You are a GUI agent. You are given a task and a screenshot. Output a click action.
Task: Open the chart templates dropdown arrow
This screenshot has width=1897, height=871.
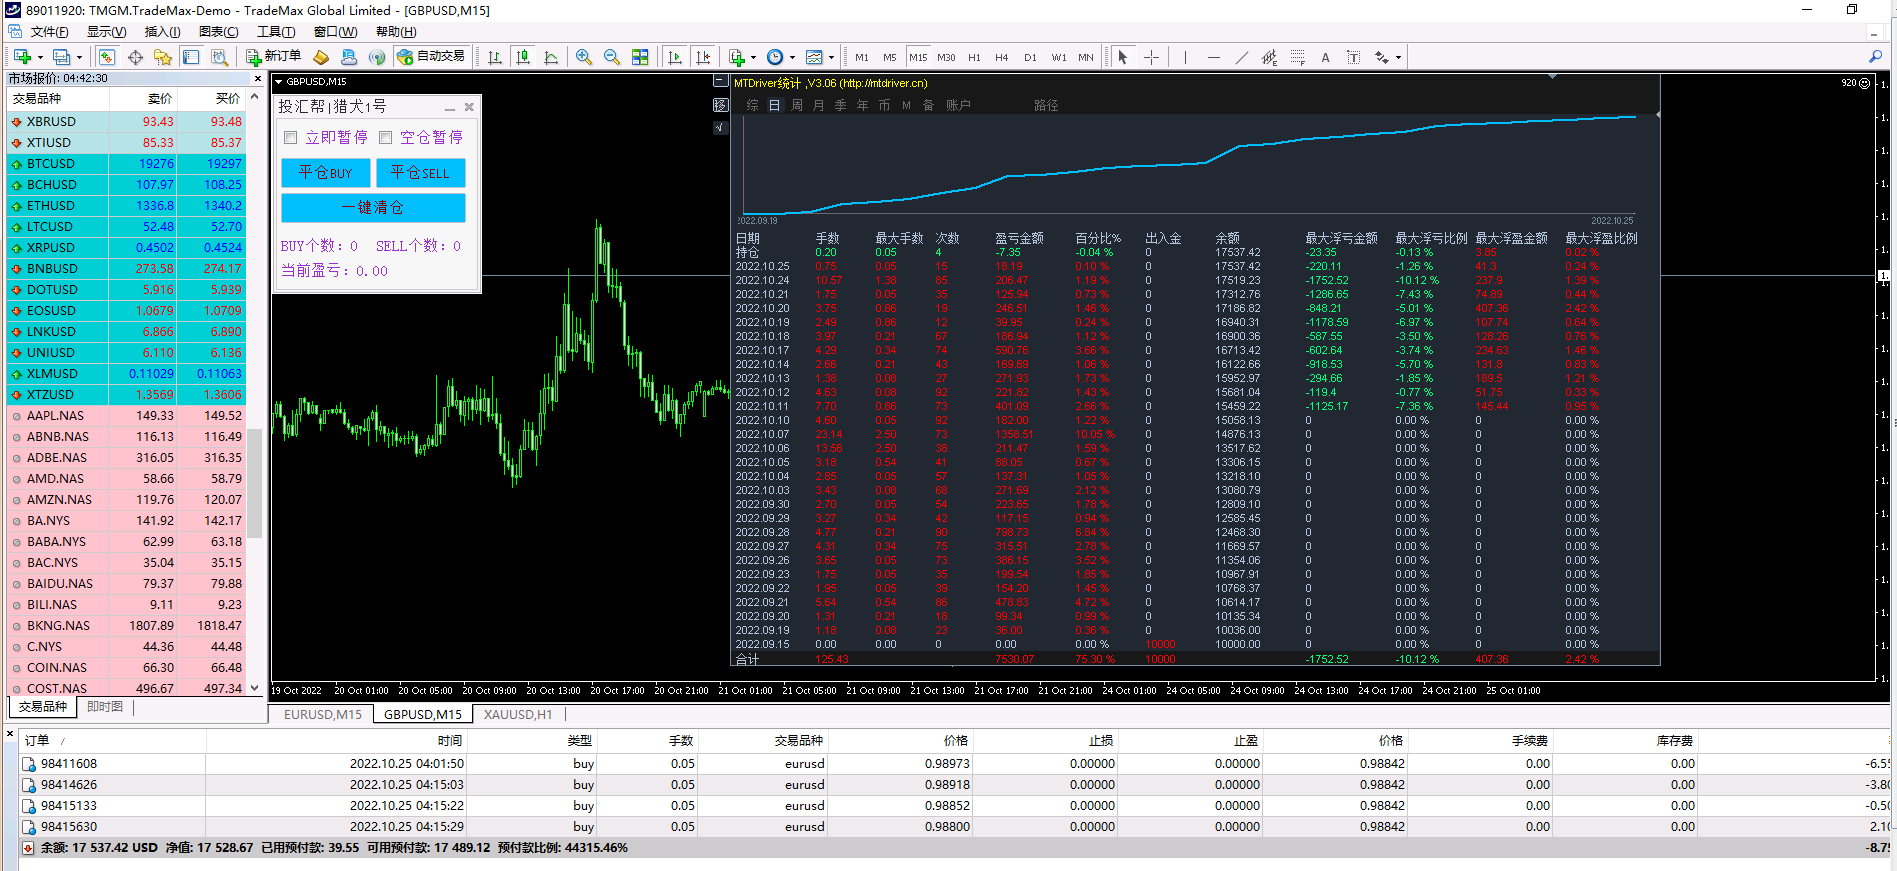click(x=831, y=57)
